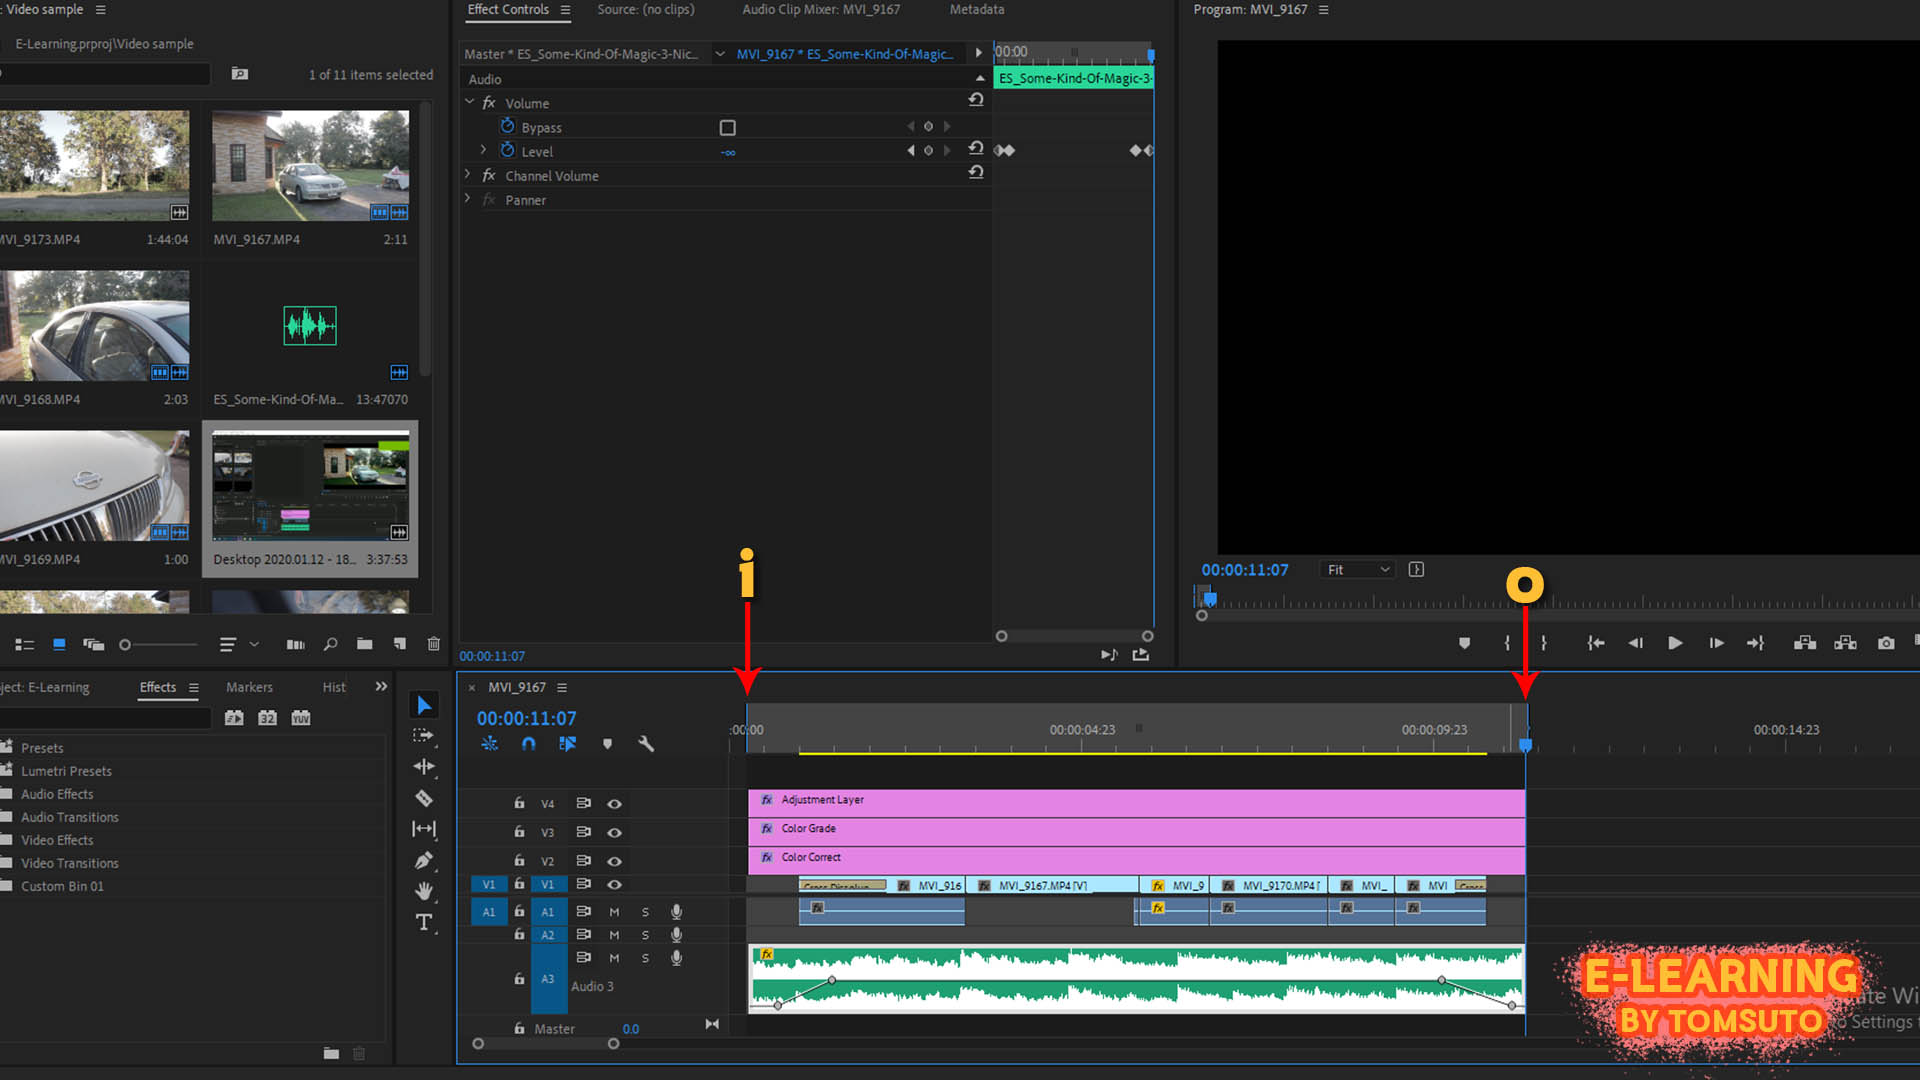Toggle insert sequences as nests option
1920x1080 pixels.
pos(489,744)
